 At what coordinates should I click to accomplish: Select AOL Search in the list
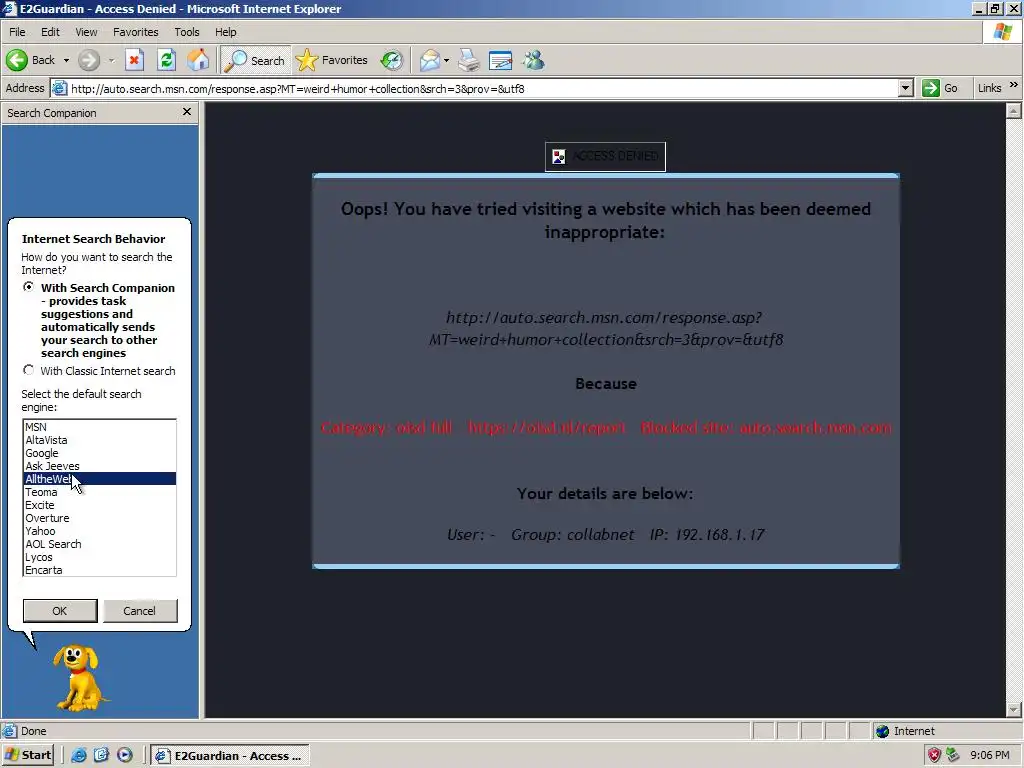(99, 544)
